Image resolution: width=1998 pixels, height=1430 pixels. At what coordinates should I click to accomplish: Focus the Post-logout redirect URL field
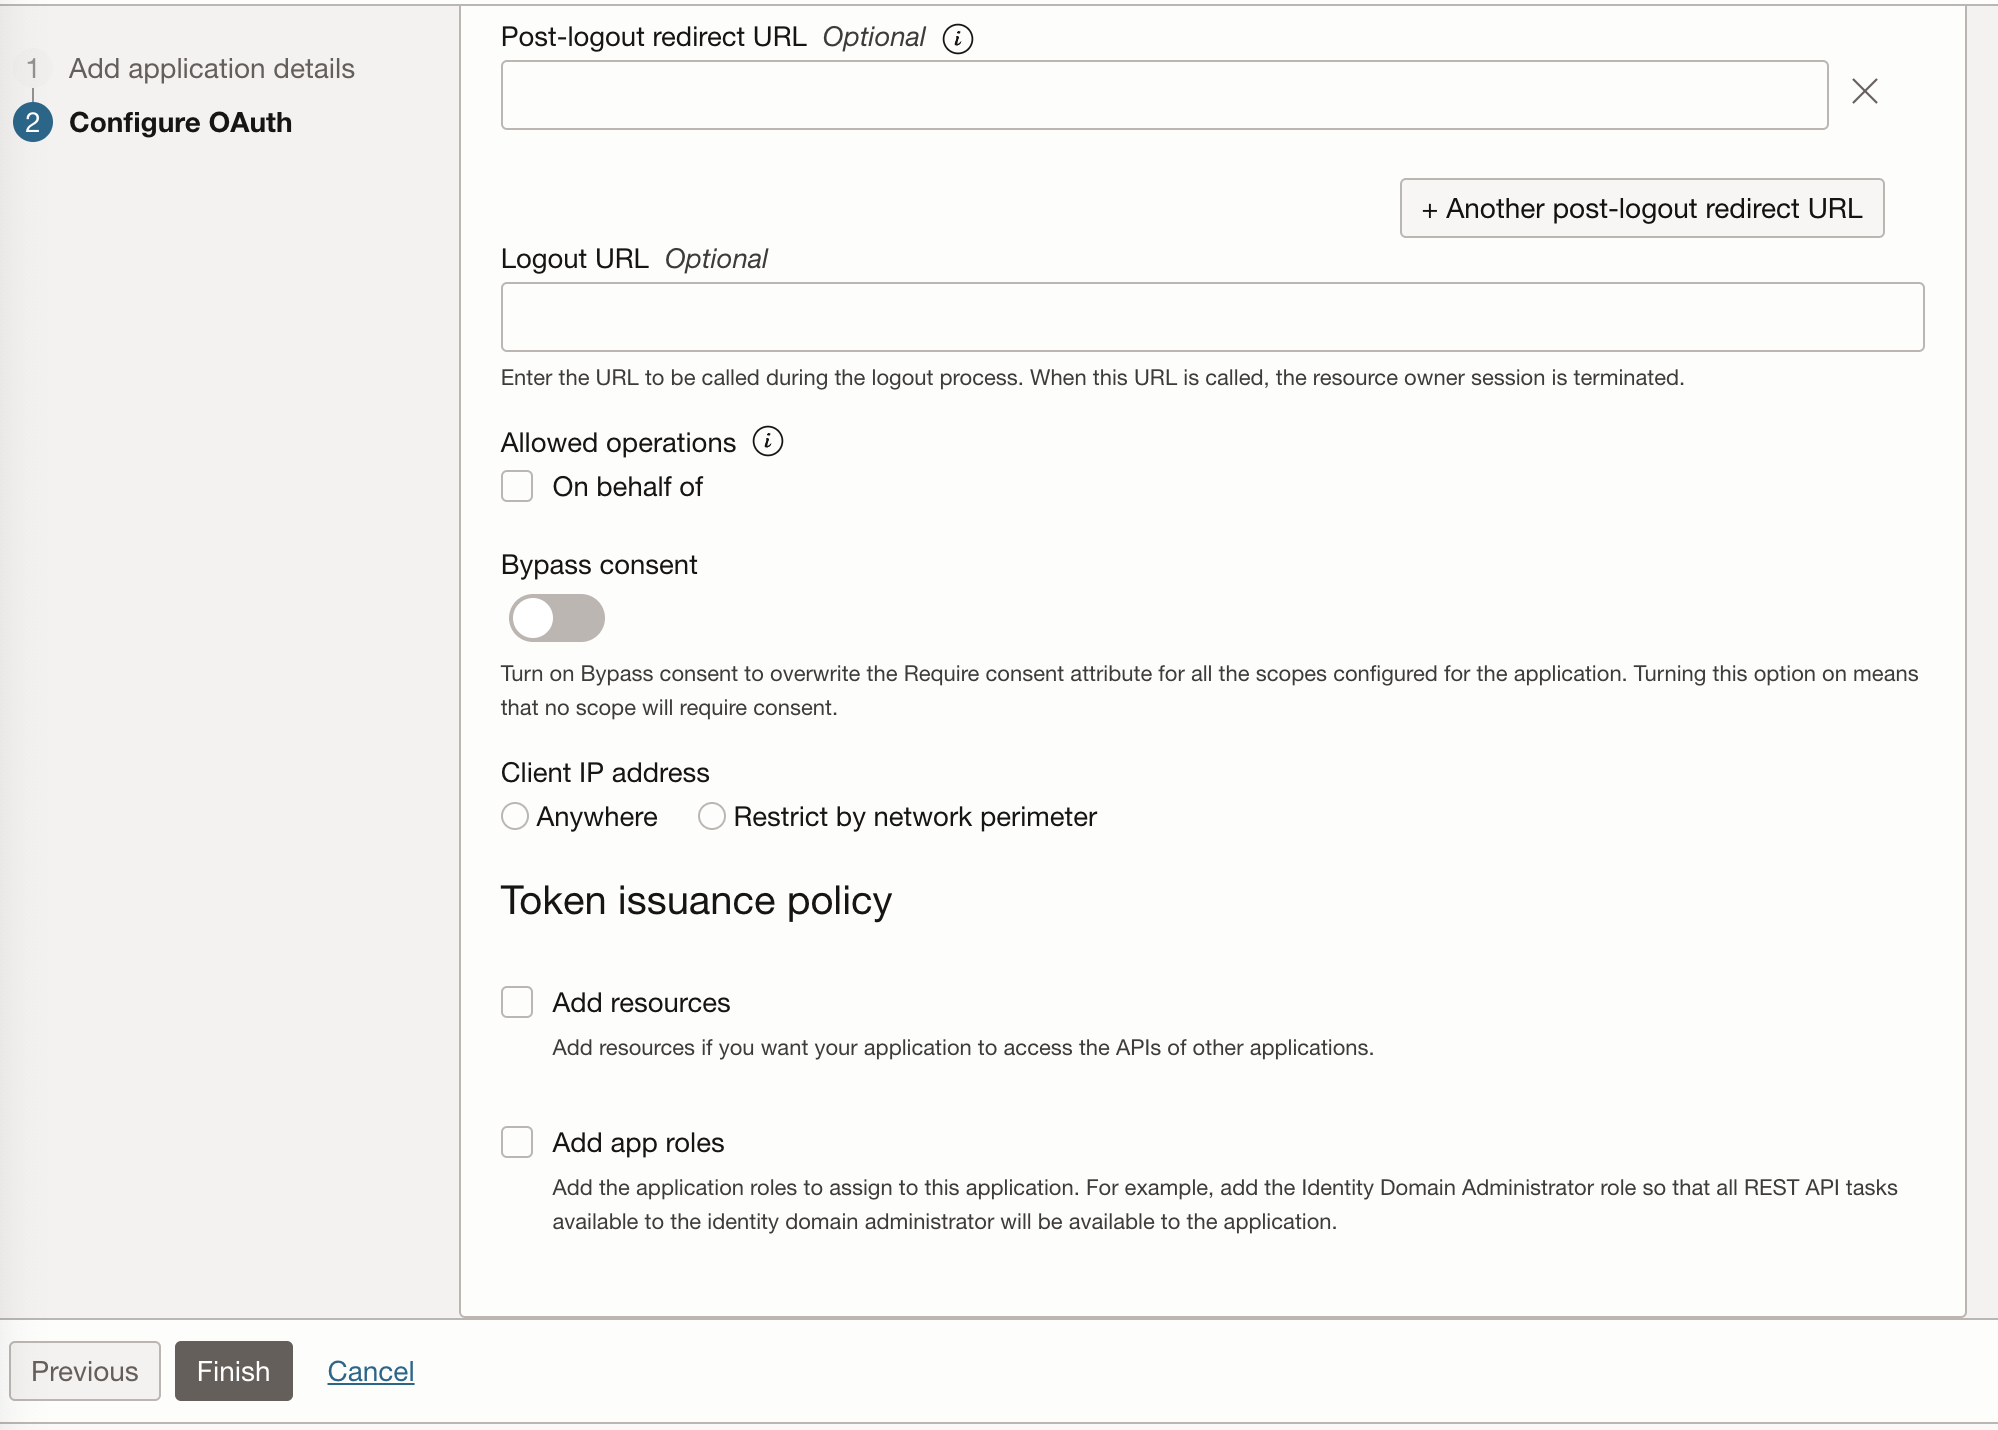coord(1164,95)
